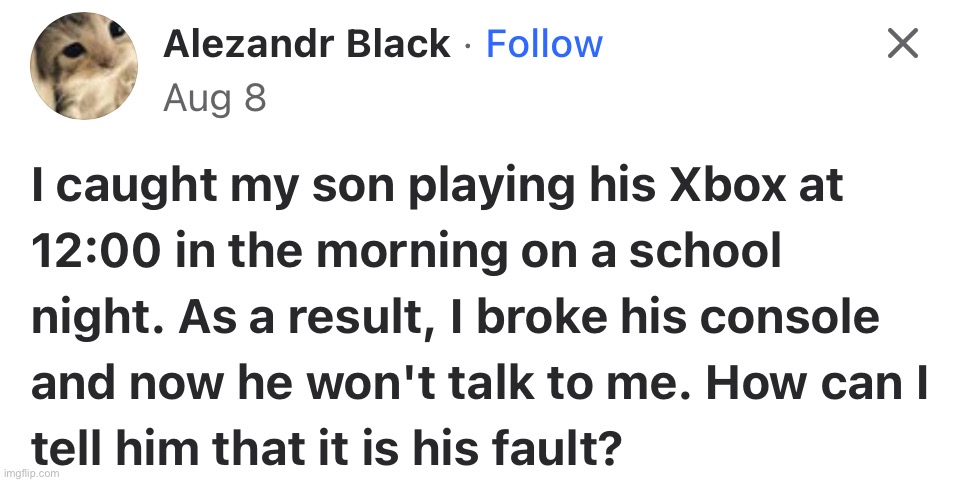Viewport: 960px width, 482px height.
Task: Open Alezandr Black's profile name
Action: click(x=306, y=44)
